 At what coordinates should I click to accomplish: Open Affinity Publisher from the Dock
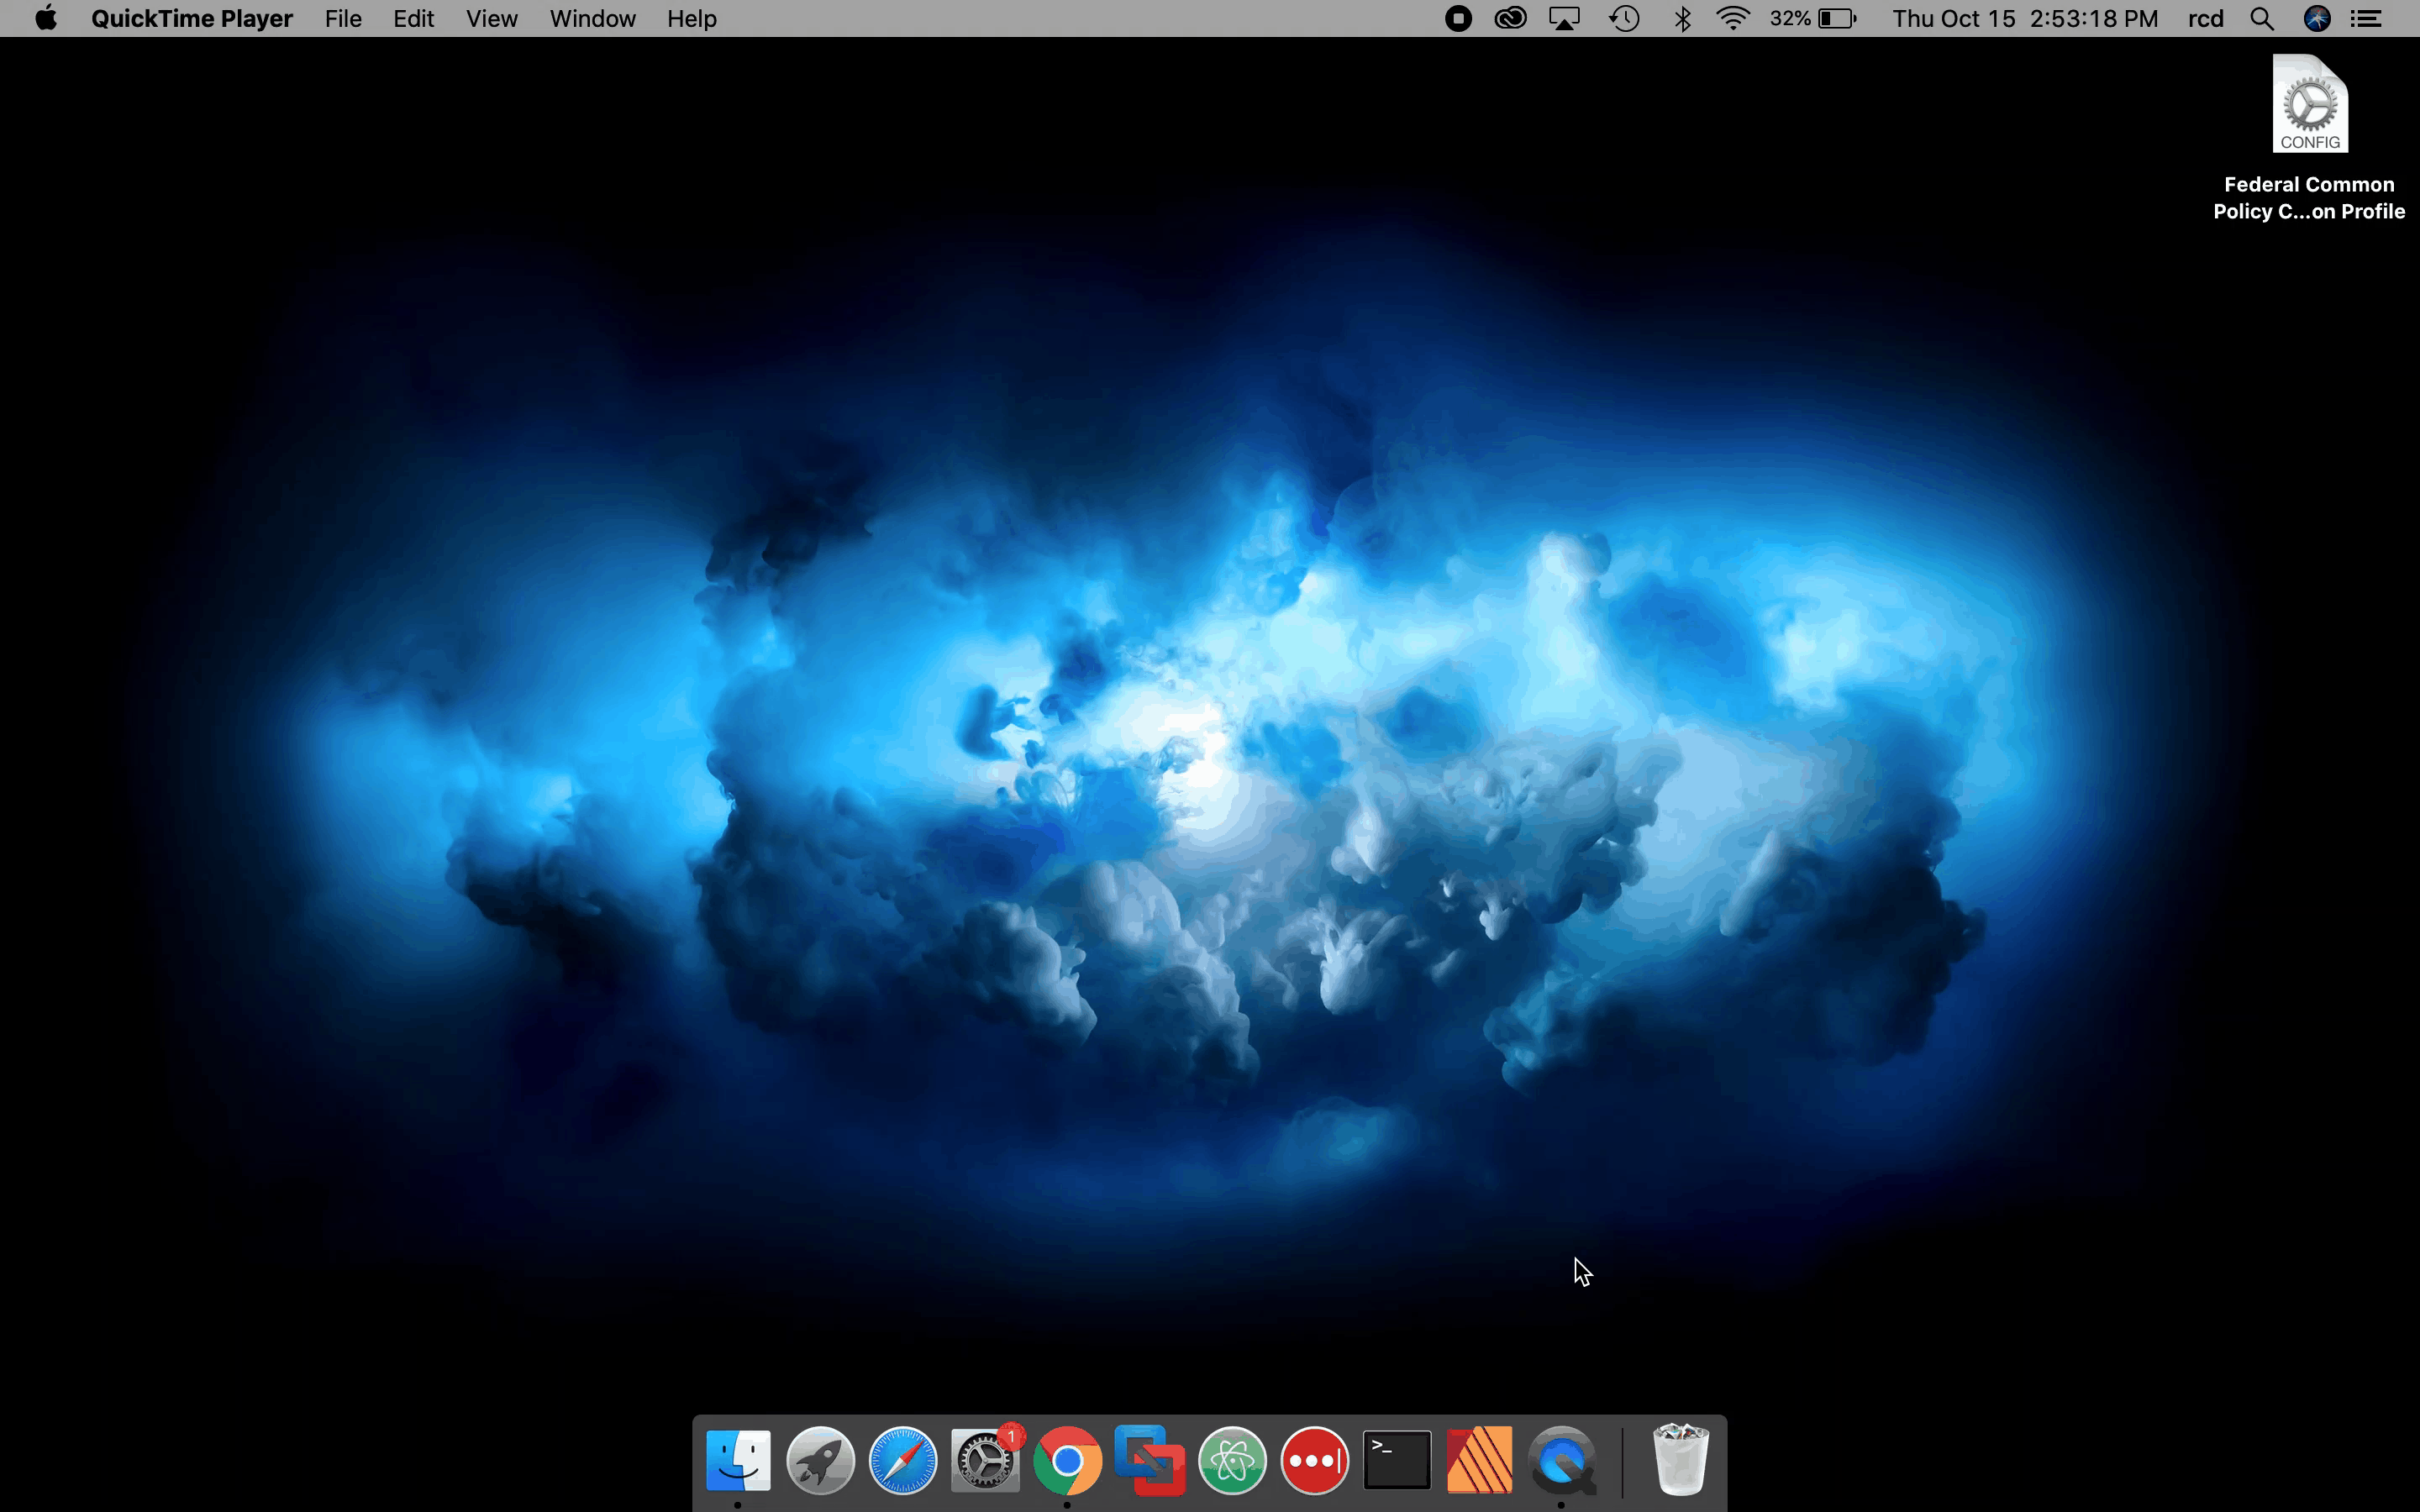pyautogui.click(x=1478, y=1459)
